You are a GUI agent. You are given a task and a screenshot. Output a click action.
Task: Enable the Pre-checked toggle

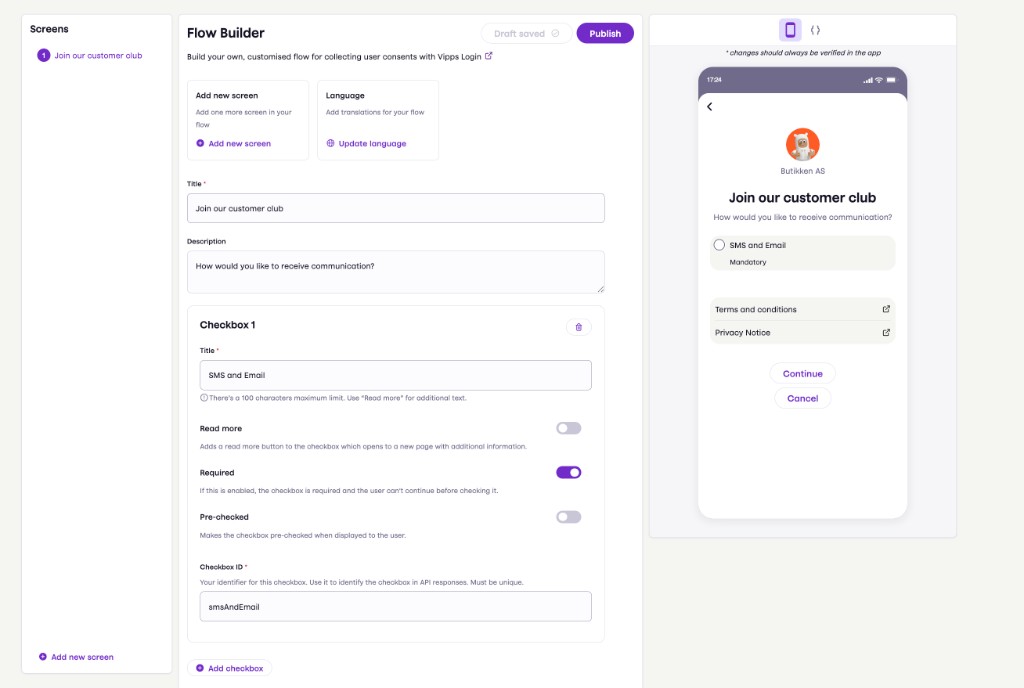click(568, 516)
